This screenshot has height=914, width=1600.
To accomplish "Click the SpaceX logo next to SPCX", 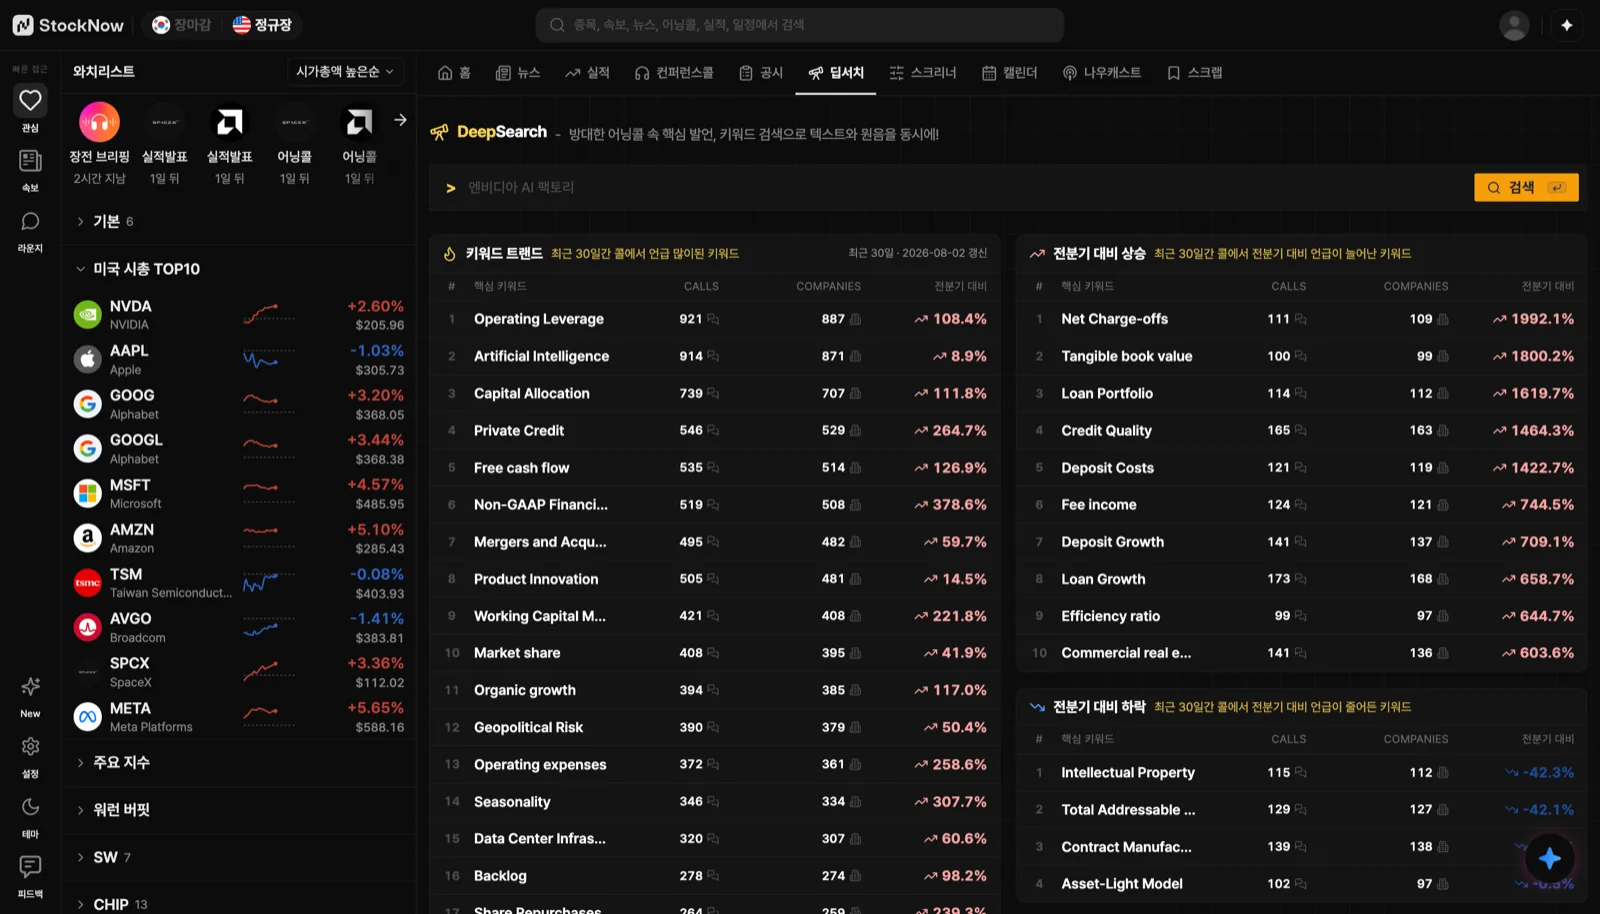I will click(x=88, y=671).
